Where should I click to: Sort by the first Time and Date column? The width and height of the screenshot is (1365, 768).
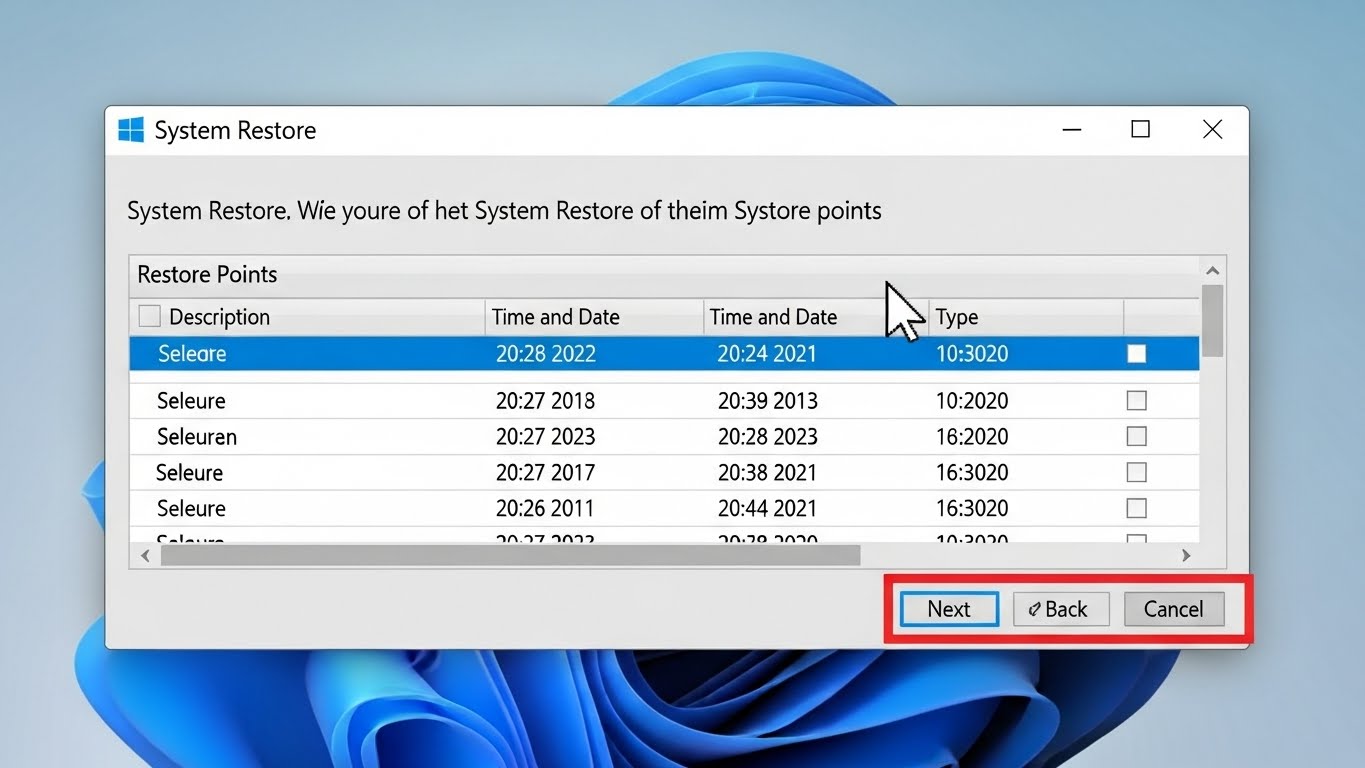coord(555,317)
